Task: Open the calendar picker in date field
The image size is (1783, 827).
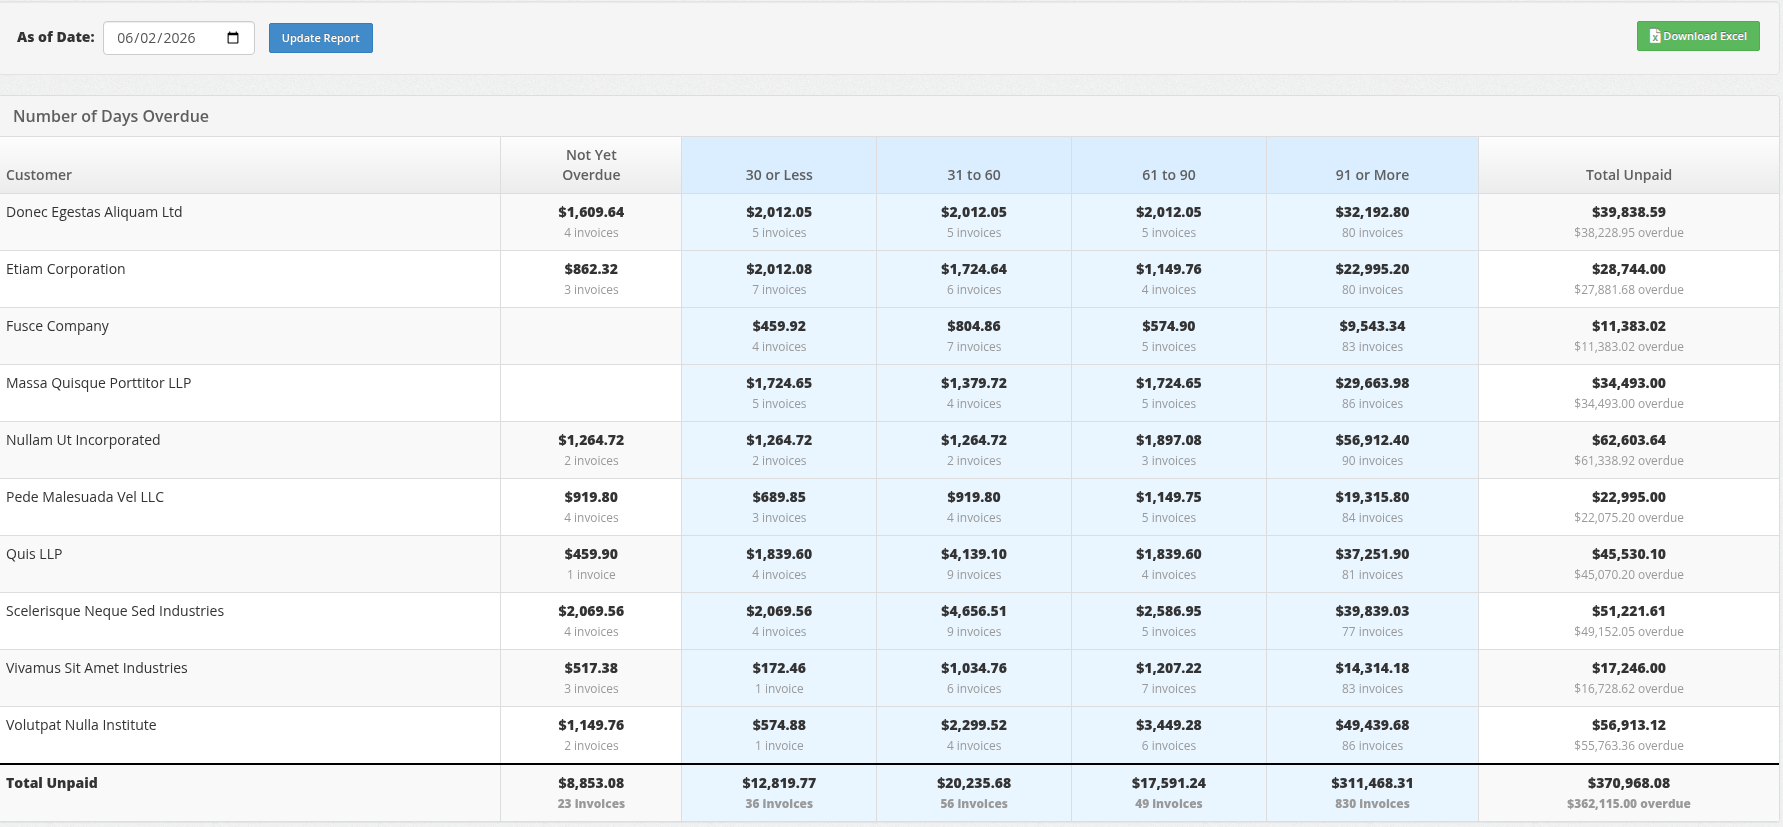Action: click(x=233, y=38)
